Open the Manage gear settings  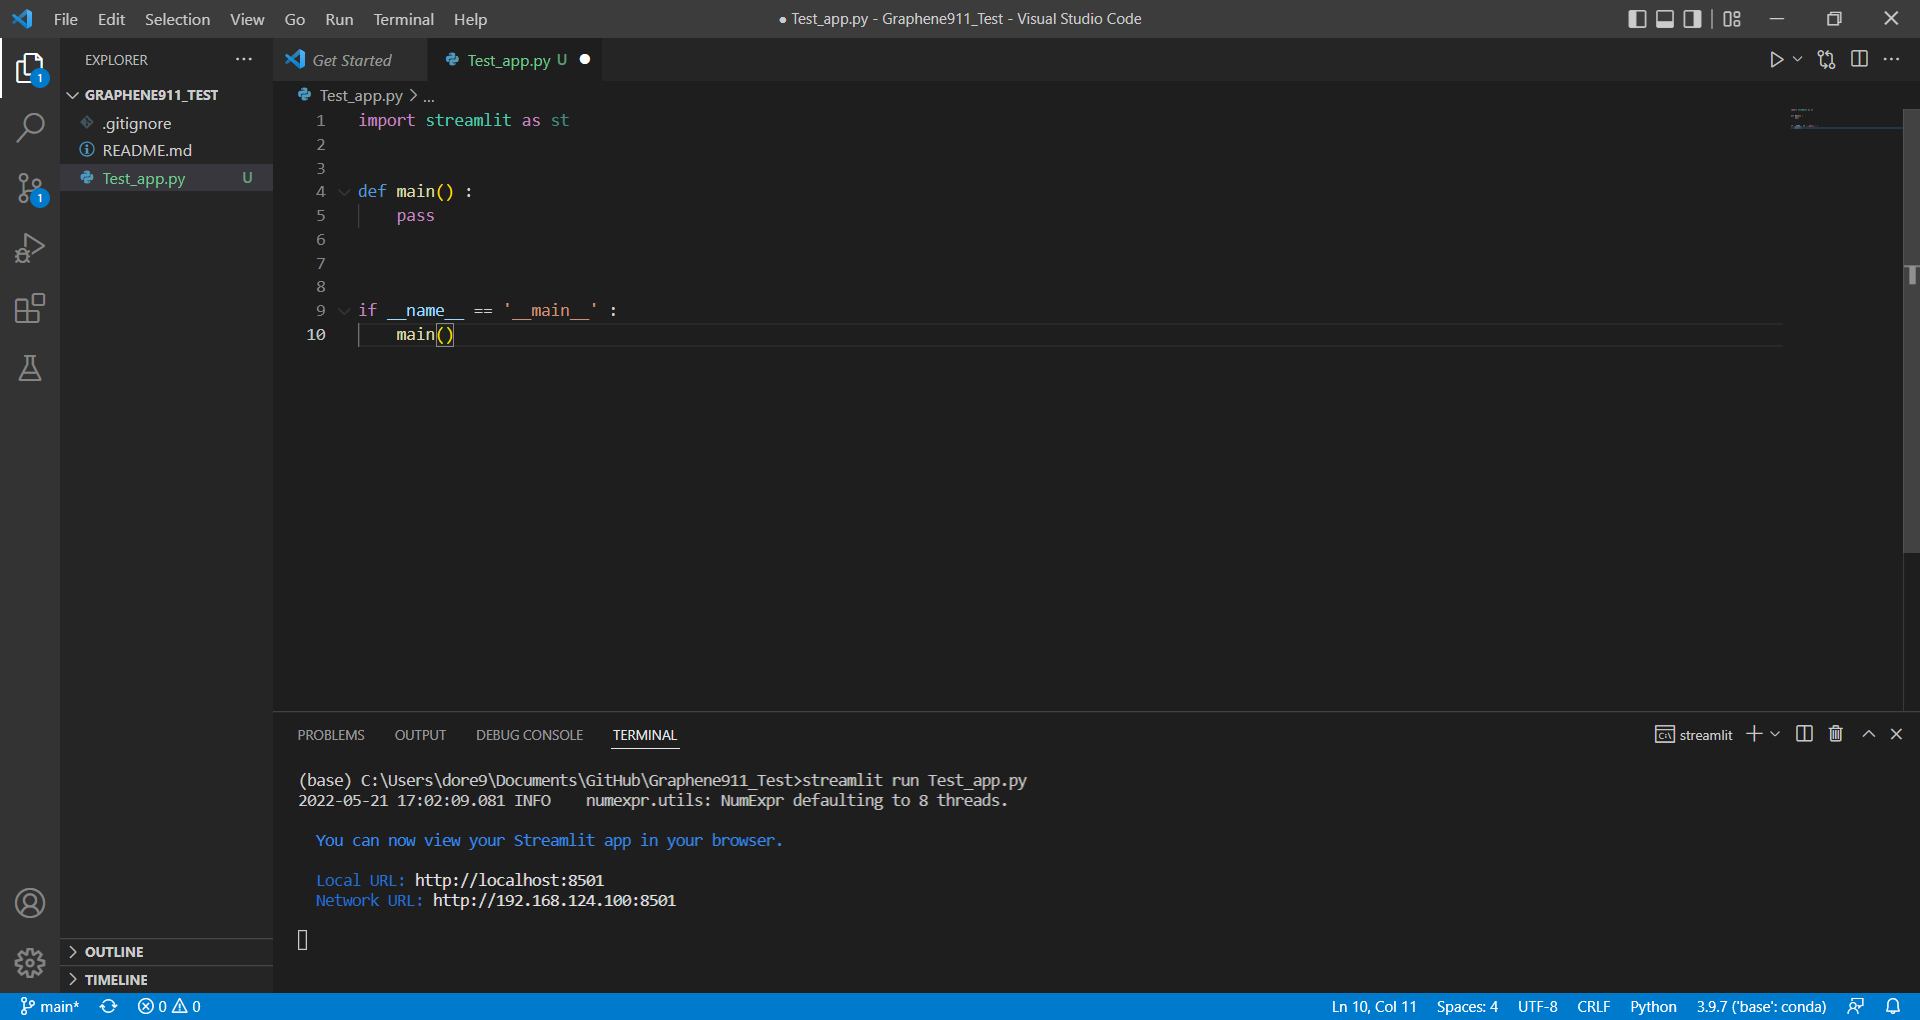(30, 963)
